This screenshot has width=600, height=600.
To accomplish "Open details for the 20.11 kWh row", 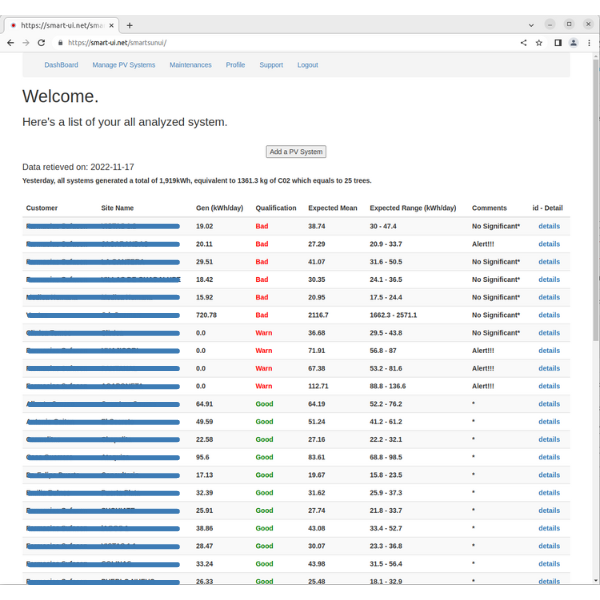I will coord(549,244).
